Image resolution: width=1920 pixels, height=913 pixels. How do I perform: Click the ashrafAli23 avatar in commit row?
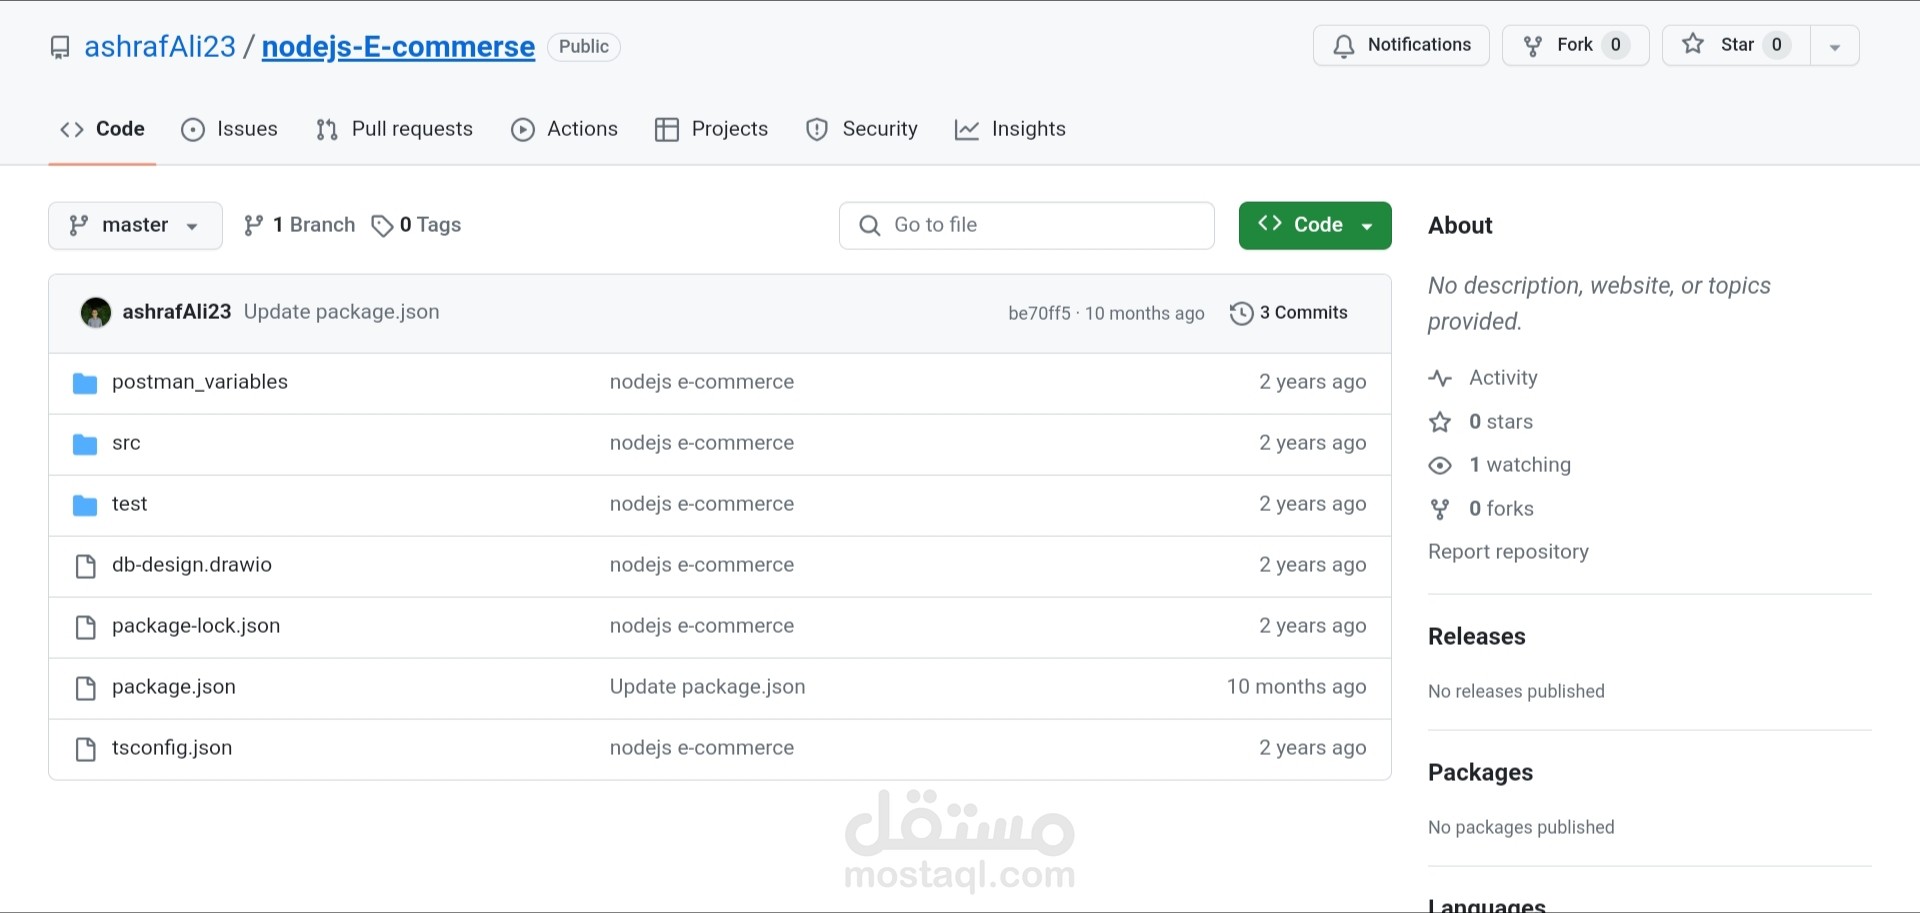pos(96,313)
